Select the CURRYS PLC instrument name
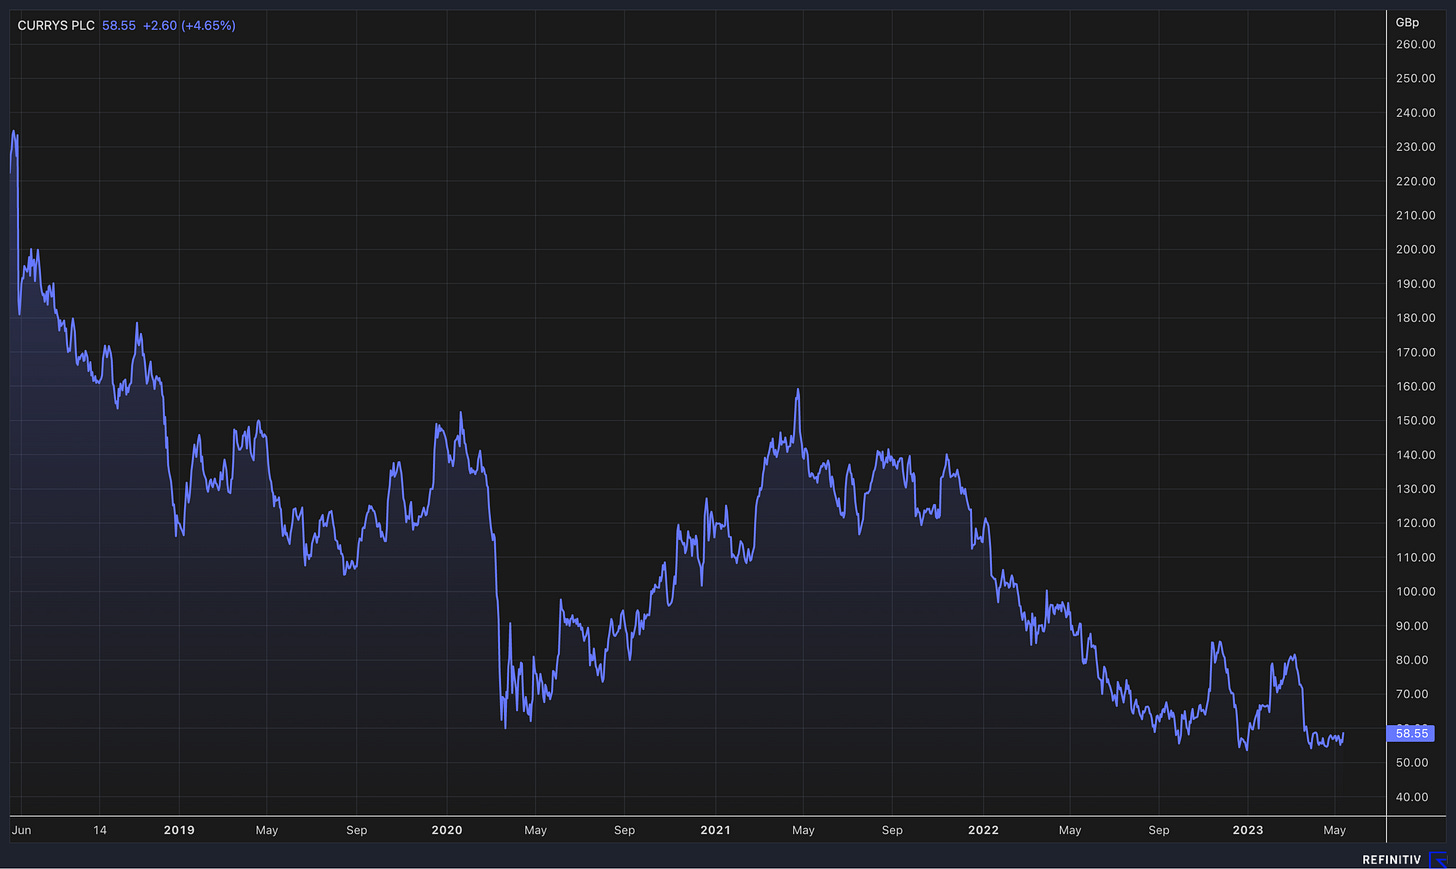The height and width of the screenshot is (869, 1456). 56,25
